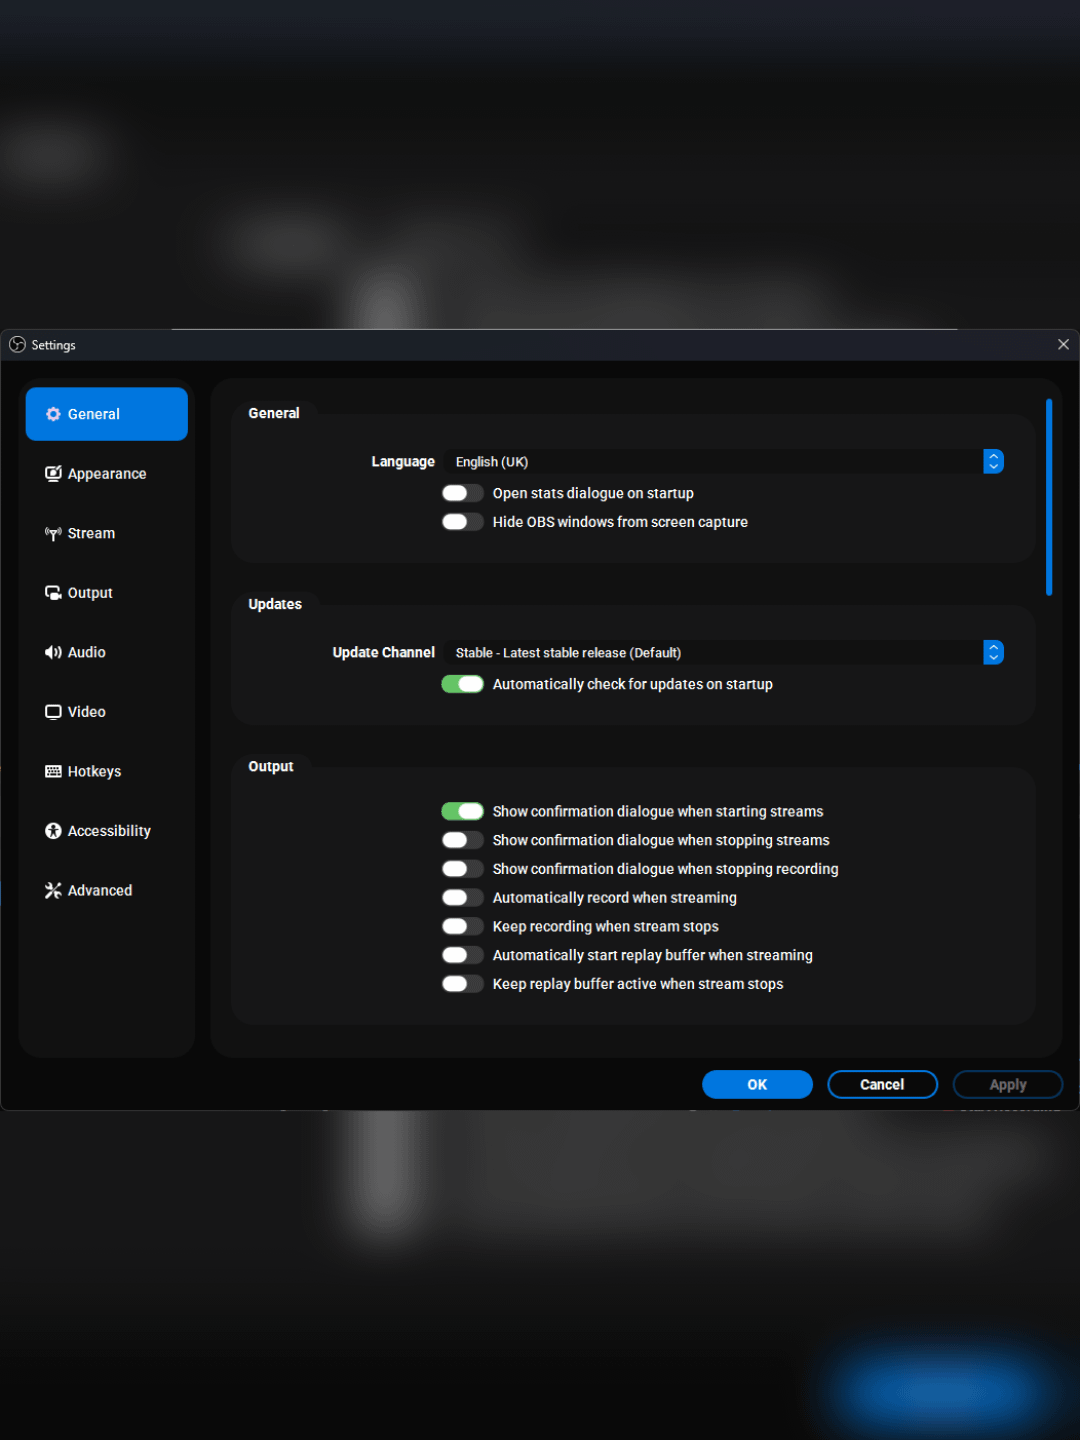
Task: Cancel the settings dialog
Action: click(882, 1085)
